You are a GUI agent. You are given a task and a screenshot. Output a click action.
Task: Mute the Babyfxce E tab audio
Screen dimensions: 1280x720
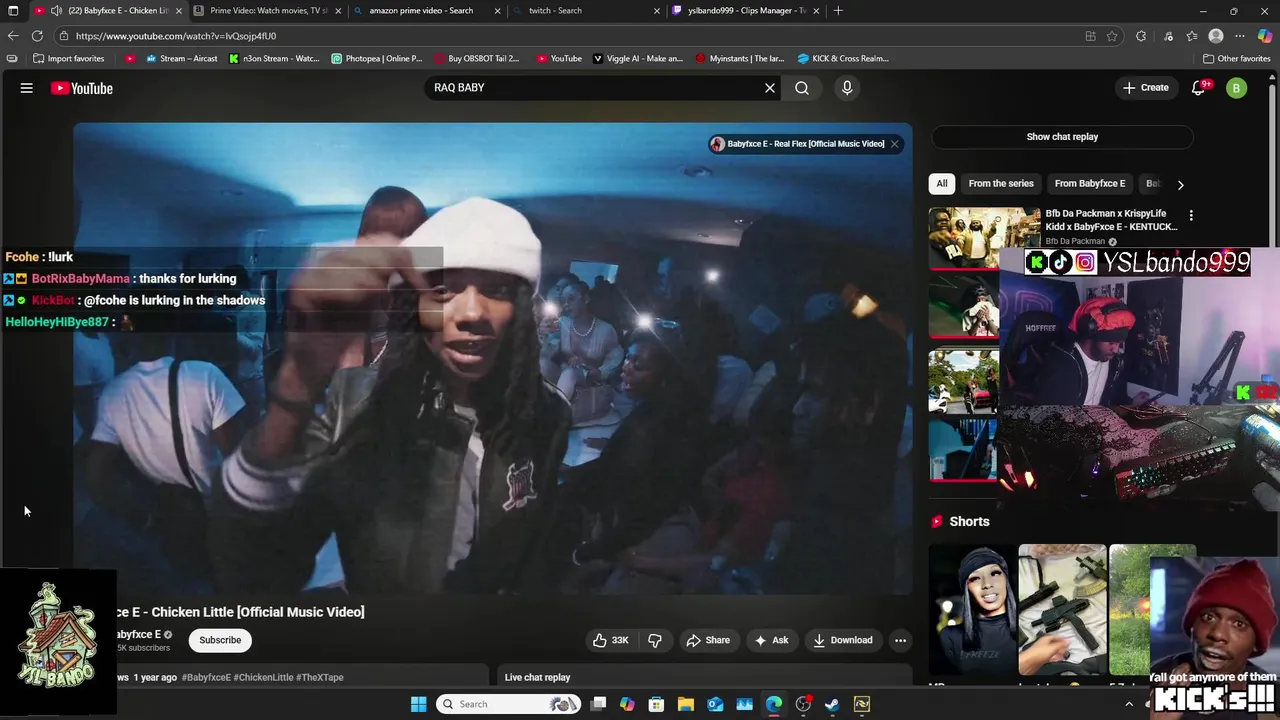[x=56, y=11]
